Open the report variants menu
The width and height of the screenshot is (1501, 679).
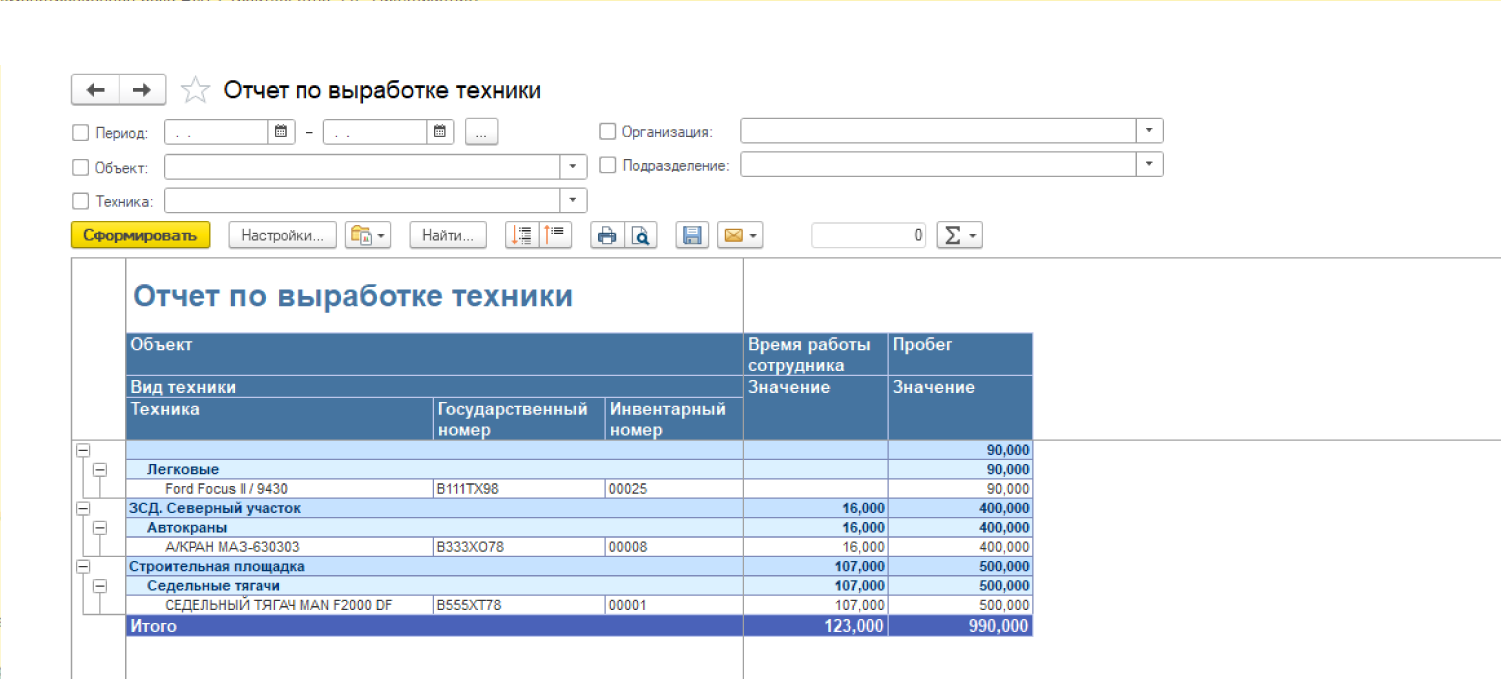pyautogui.click(x=367, y=235)
